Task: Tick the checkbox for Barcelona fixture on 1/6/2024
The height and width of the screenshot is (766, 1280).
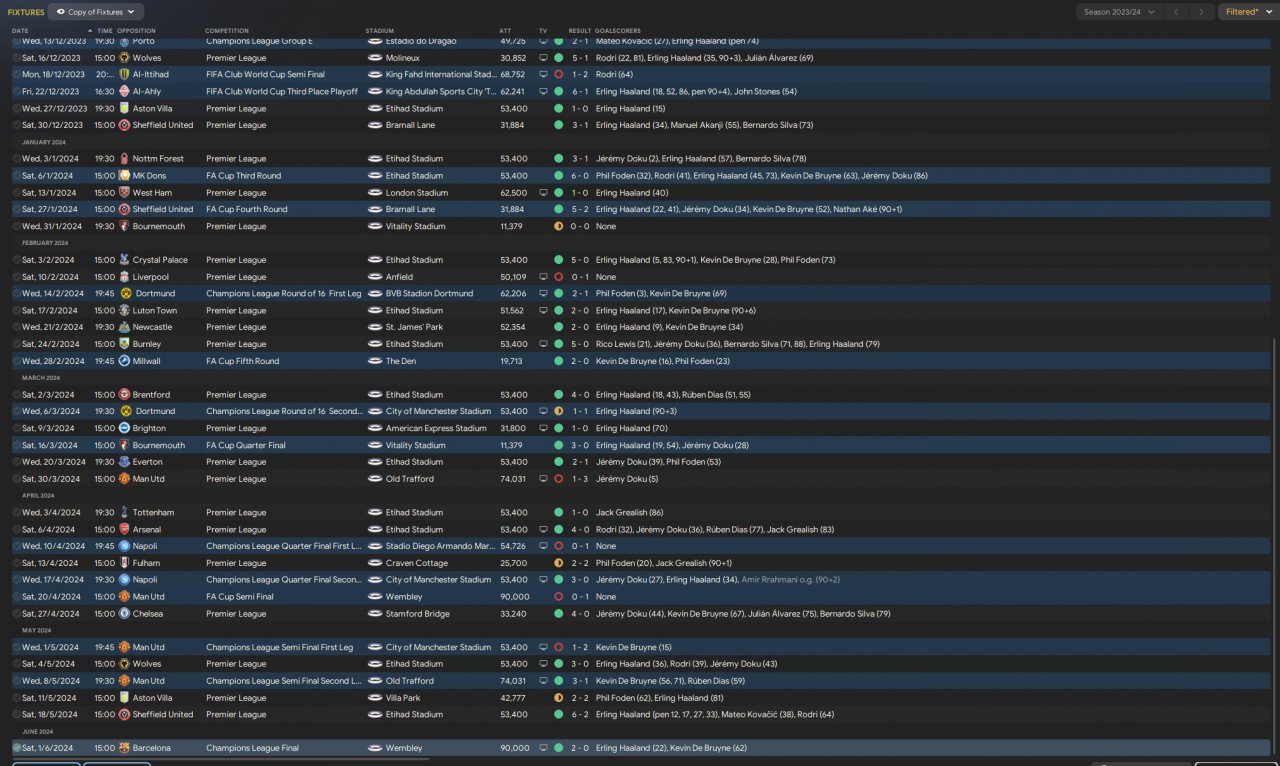Action: [x=17, y=748]
